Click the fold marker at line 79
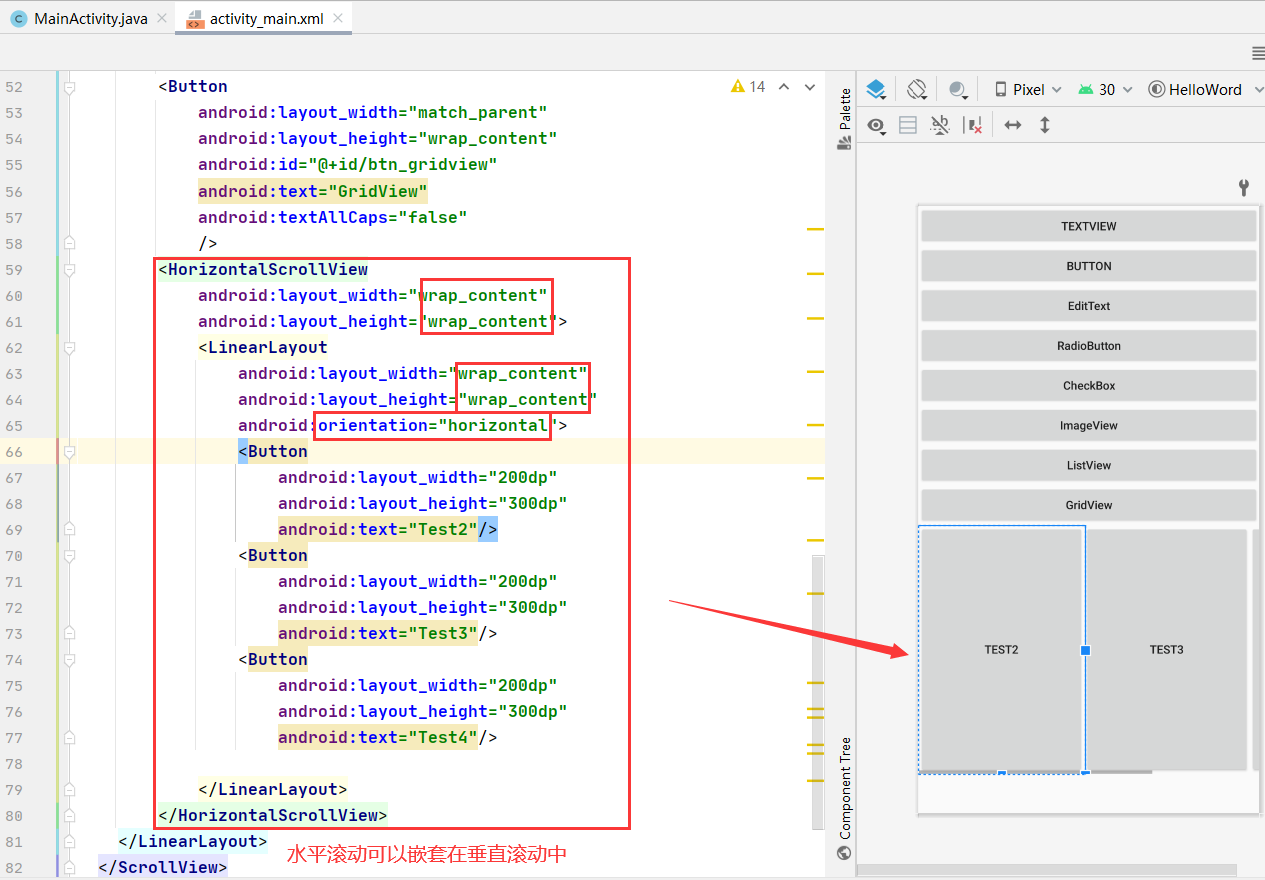1265x880 pixels. (x=69, y=789)
